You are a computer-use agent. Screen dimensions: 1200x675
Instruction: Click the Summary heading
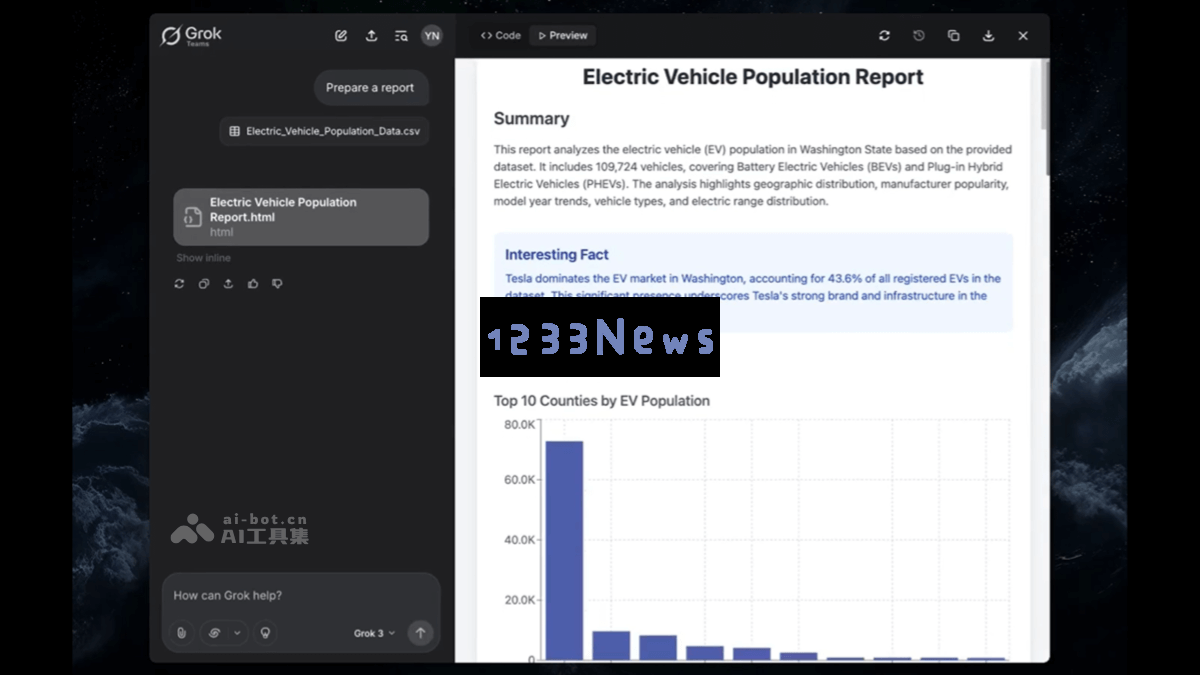click(x=531, y=118)
